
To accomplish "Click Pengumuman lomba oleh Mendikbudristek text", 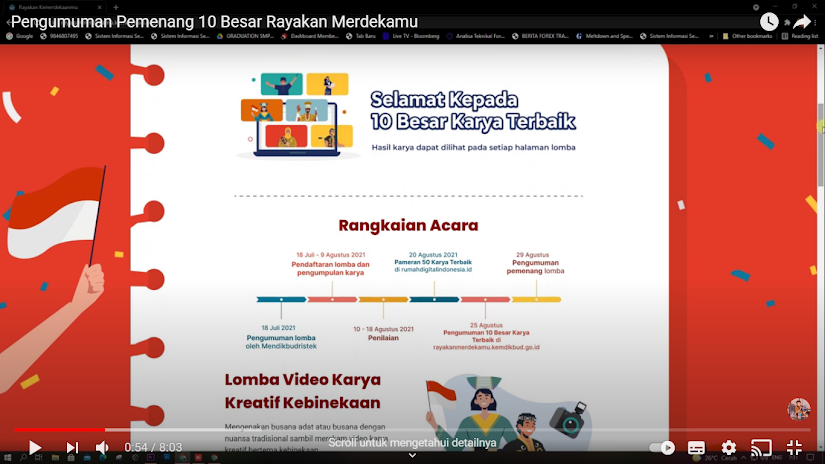I will 281,342.
